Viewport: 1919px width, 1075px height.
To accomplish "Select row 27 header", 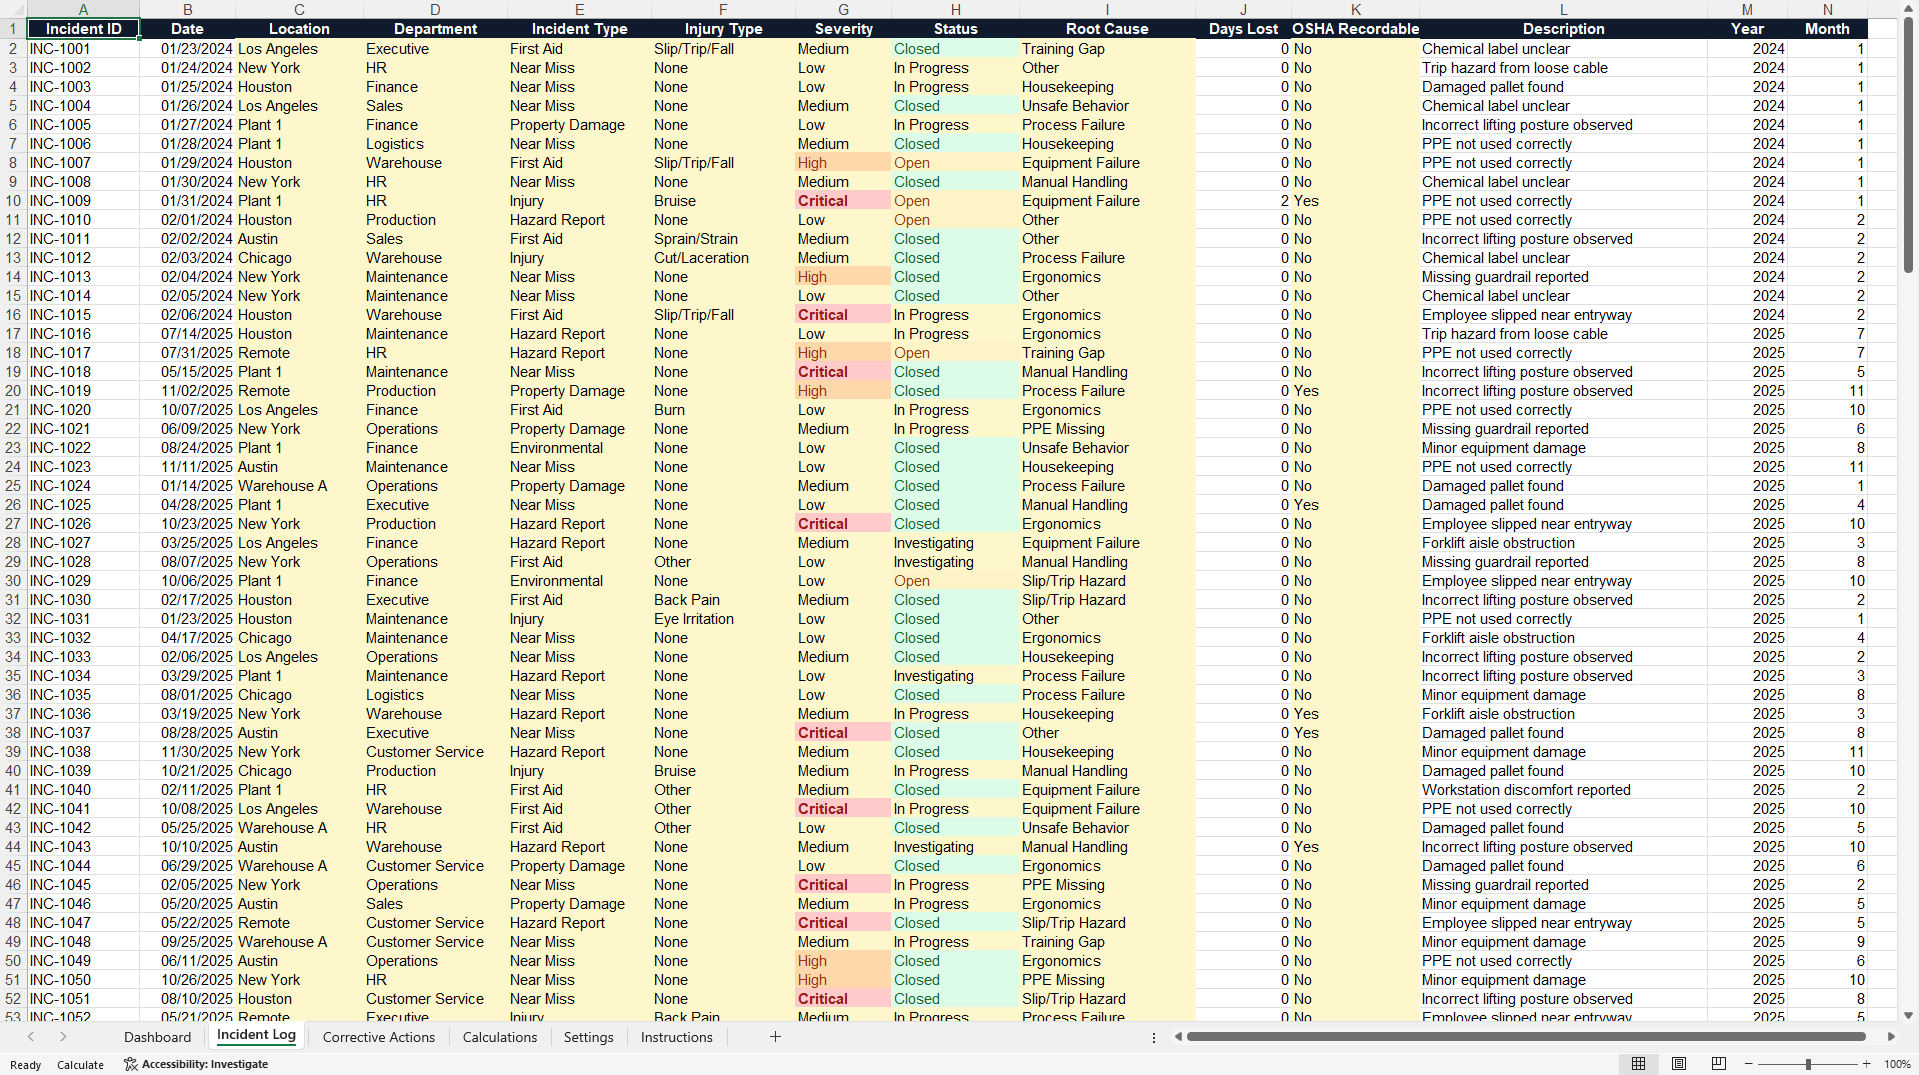I will (x=13, y=524).
